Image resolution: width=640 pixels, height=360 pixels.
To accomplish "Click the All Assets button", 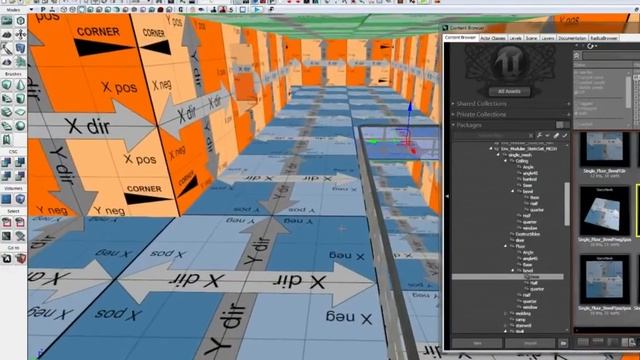I will (x=509, y=91).
